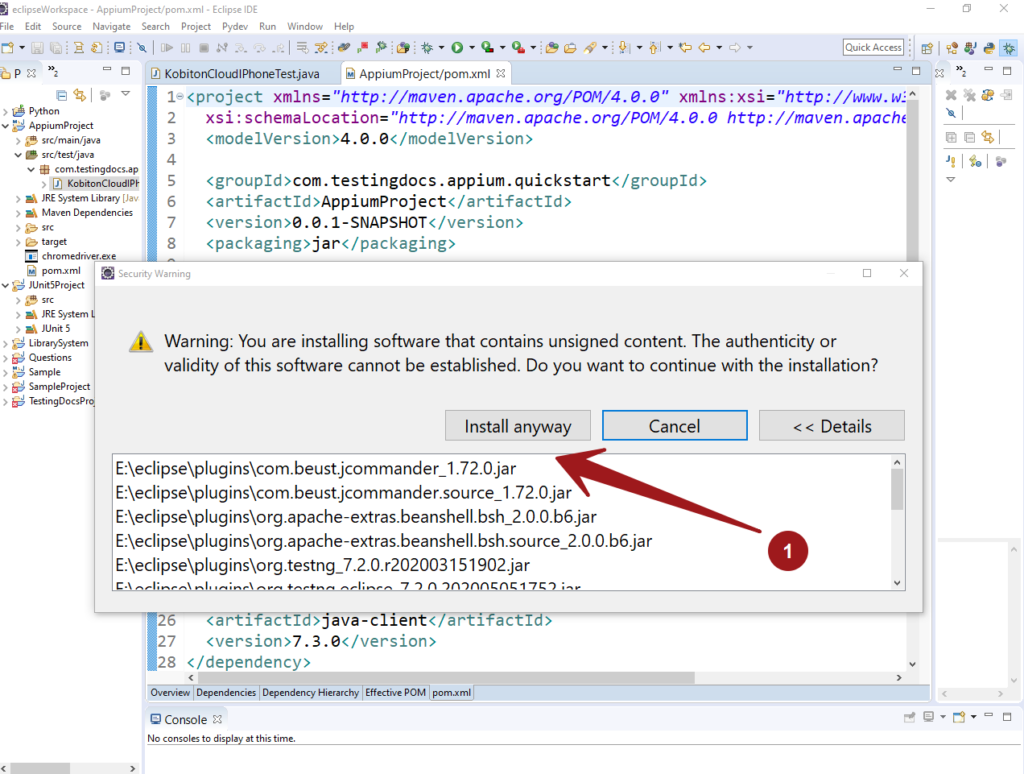Run the application with the green play icon
This screenshot has width=1024, height=774.
click(458, 47)
